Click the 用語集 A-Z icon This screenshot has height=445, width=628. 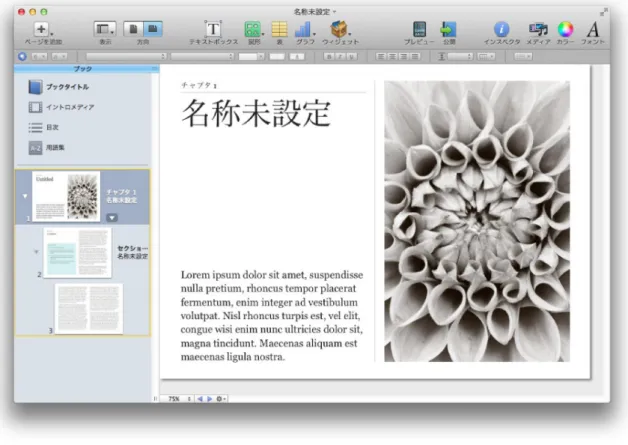(35, 148)
